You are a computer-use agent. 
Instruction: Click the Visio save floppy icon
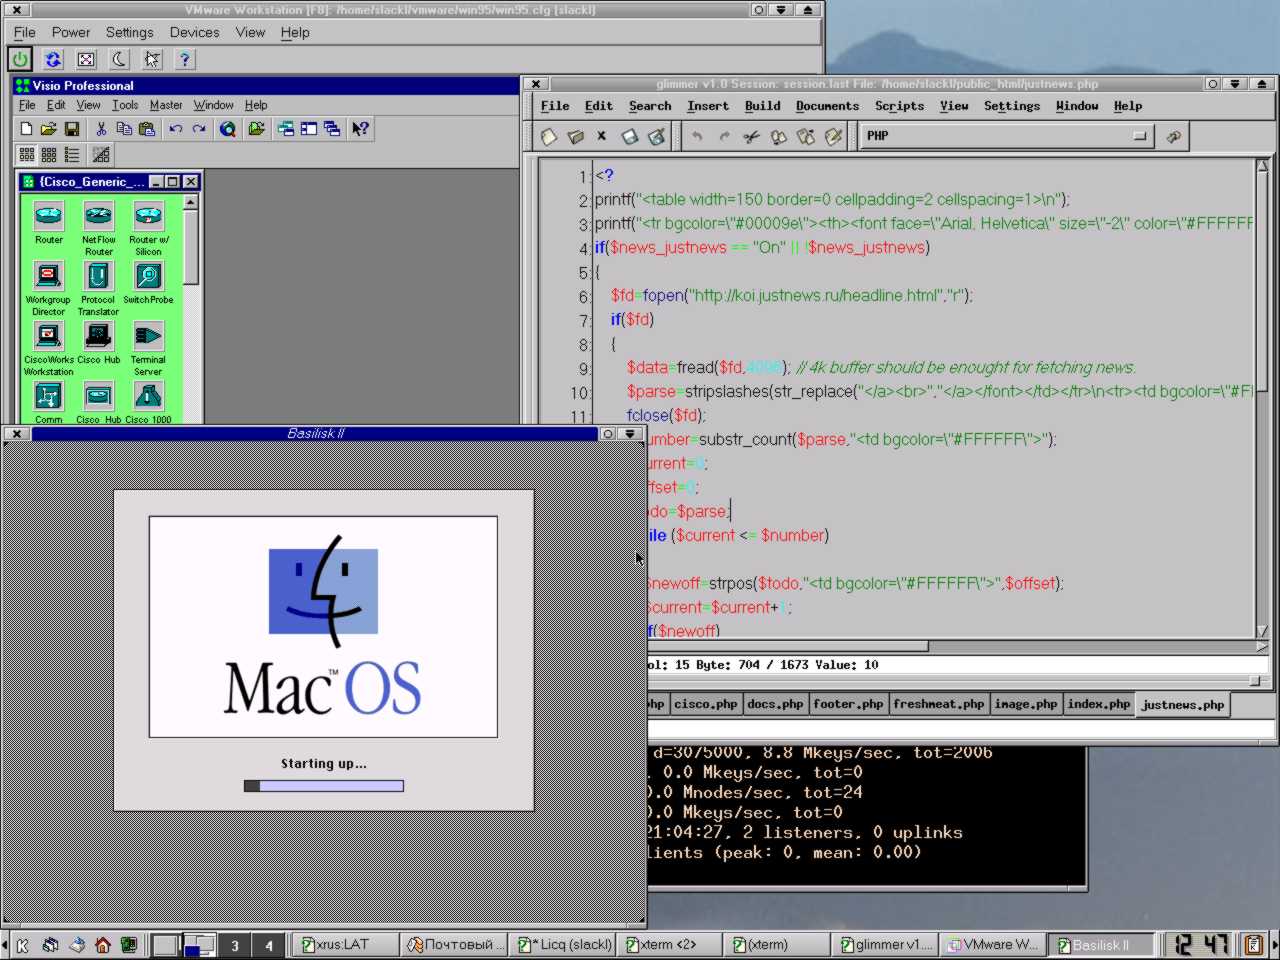(72, 129)
